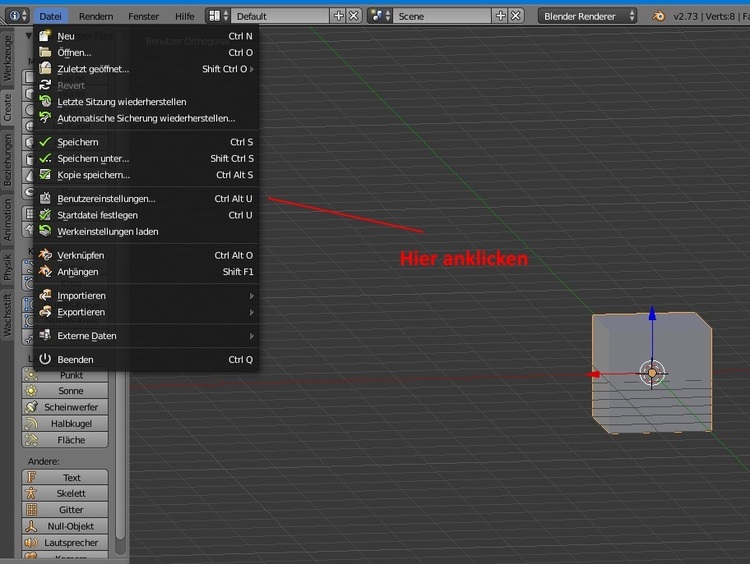Click the scene browse icon
This screenshot has width=750, height=564.
[380, 16]
